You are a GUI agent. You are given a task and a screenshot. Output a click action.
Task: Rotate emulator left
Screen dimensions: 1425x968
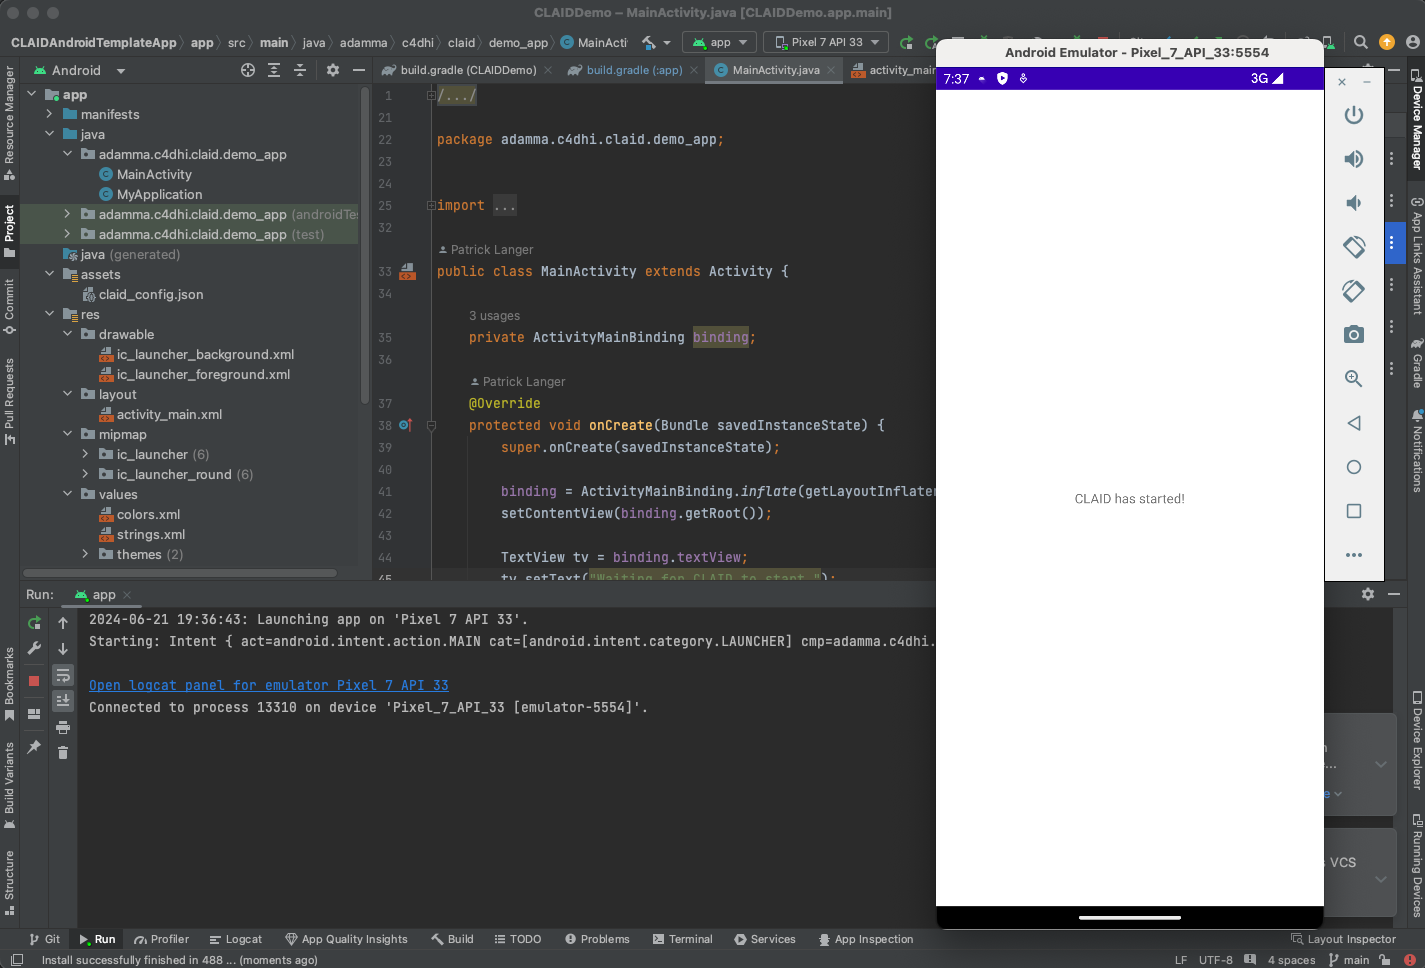click(1354, 246)
